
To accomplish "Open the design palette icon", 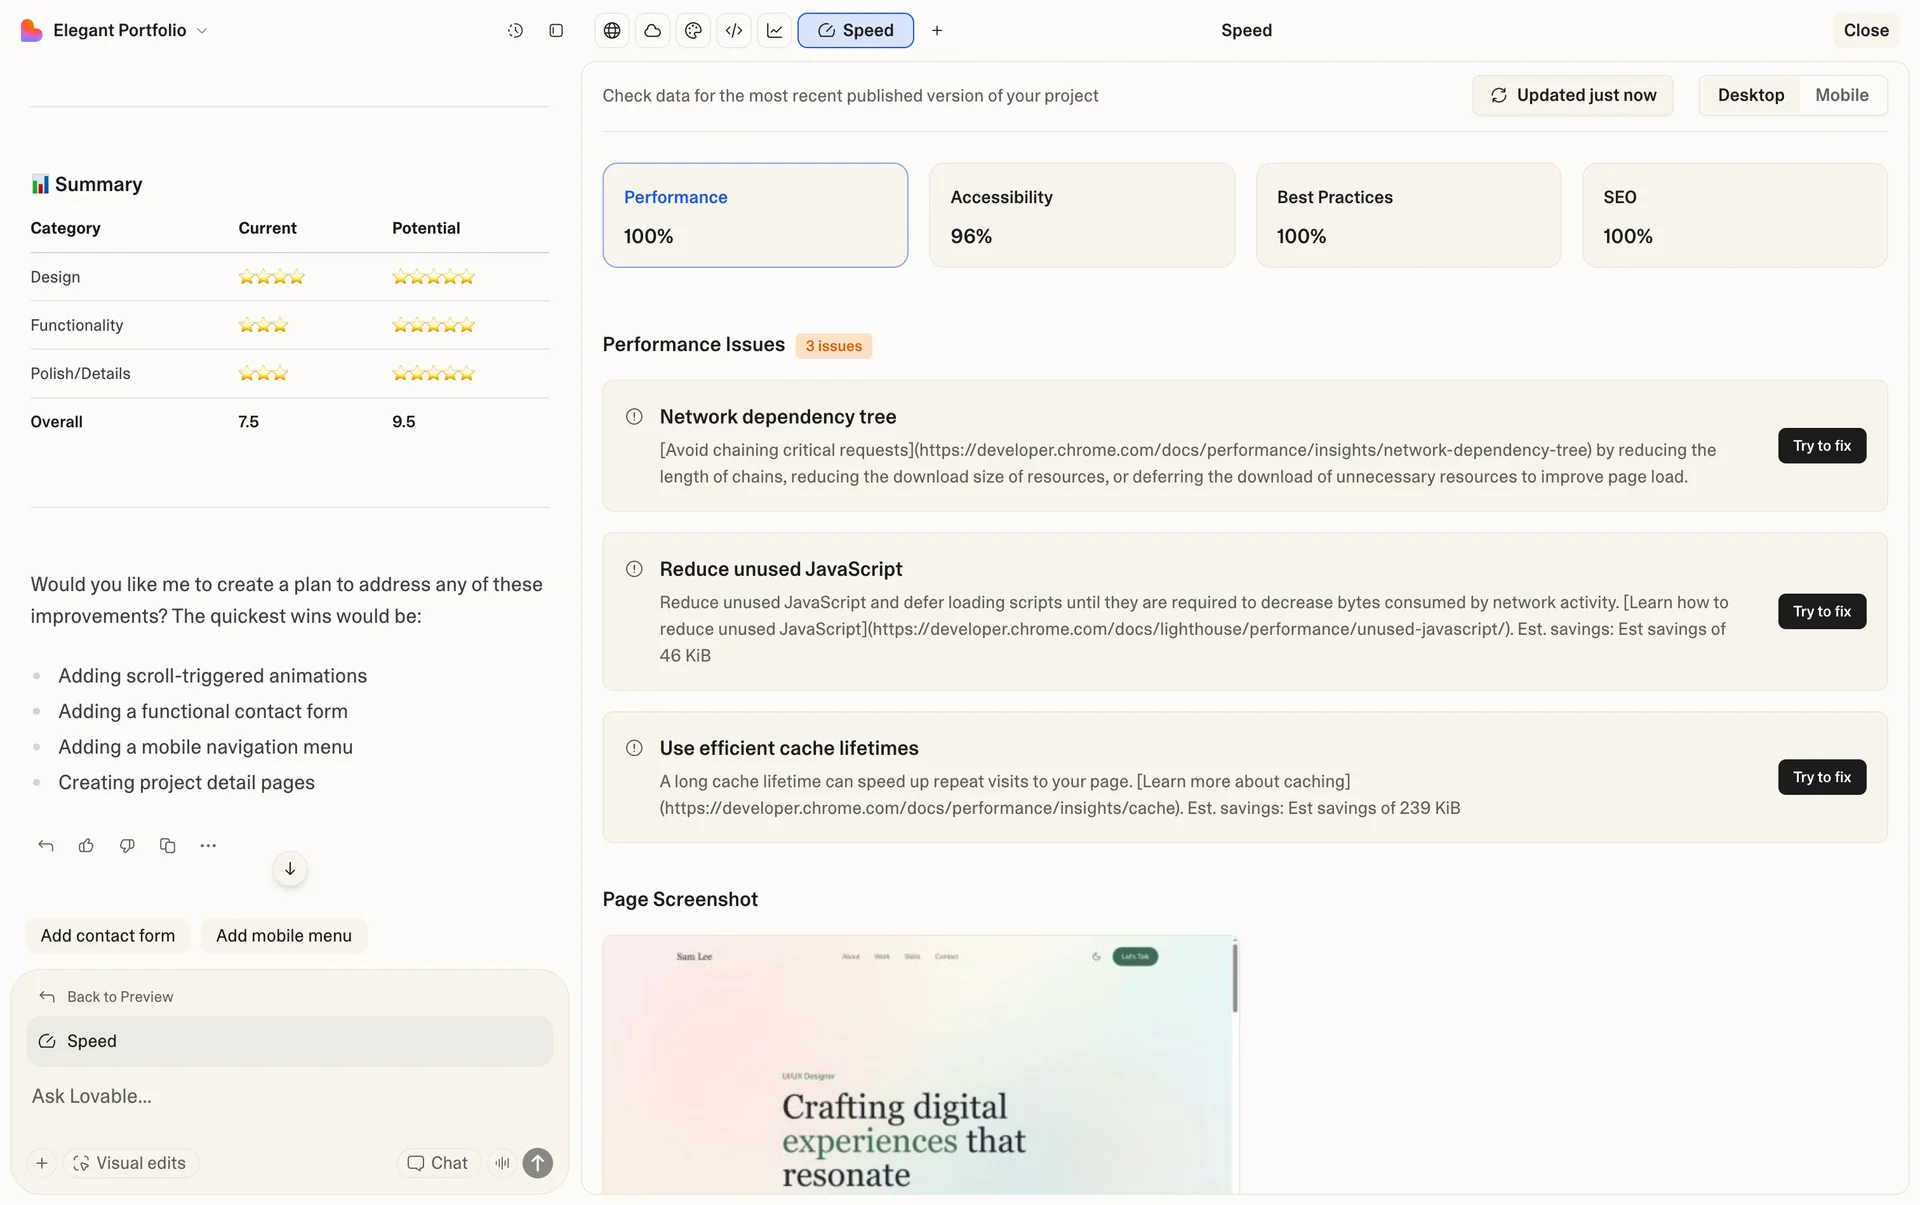I will [693, 31].
